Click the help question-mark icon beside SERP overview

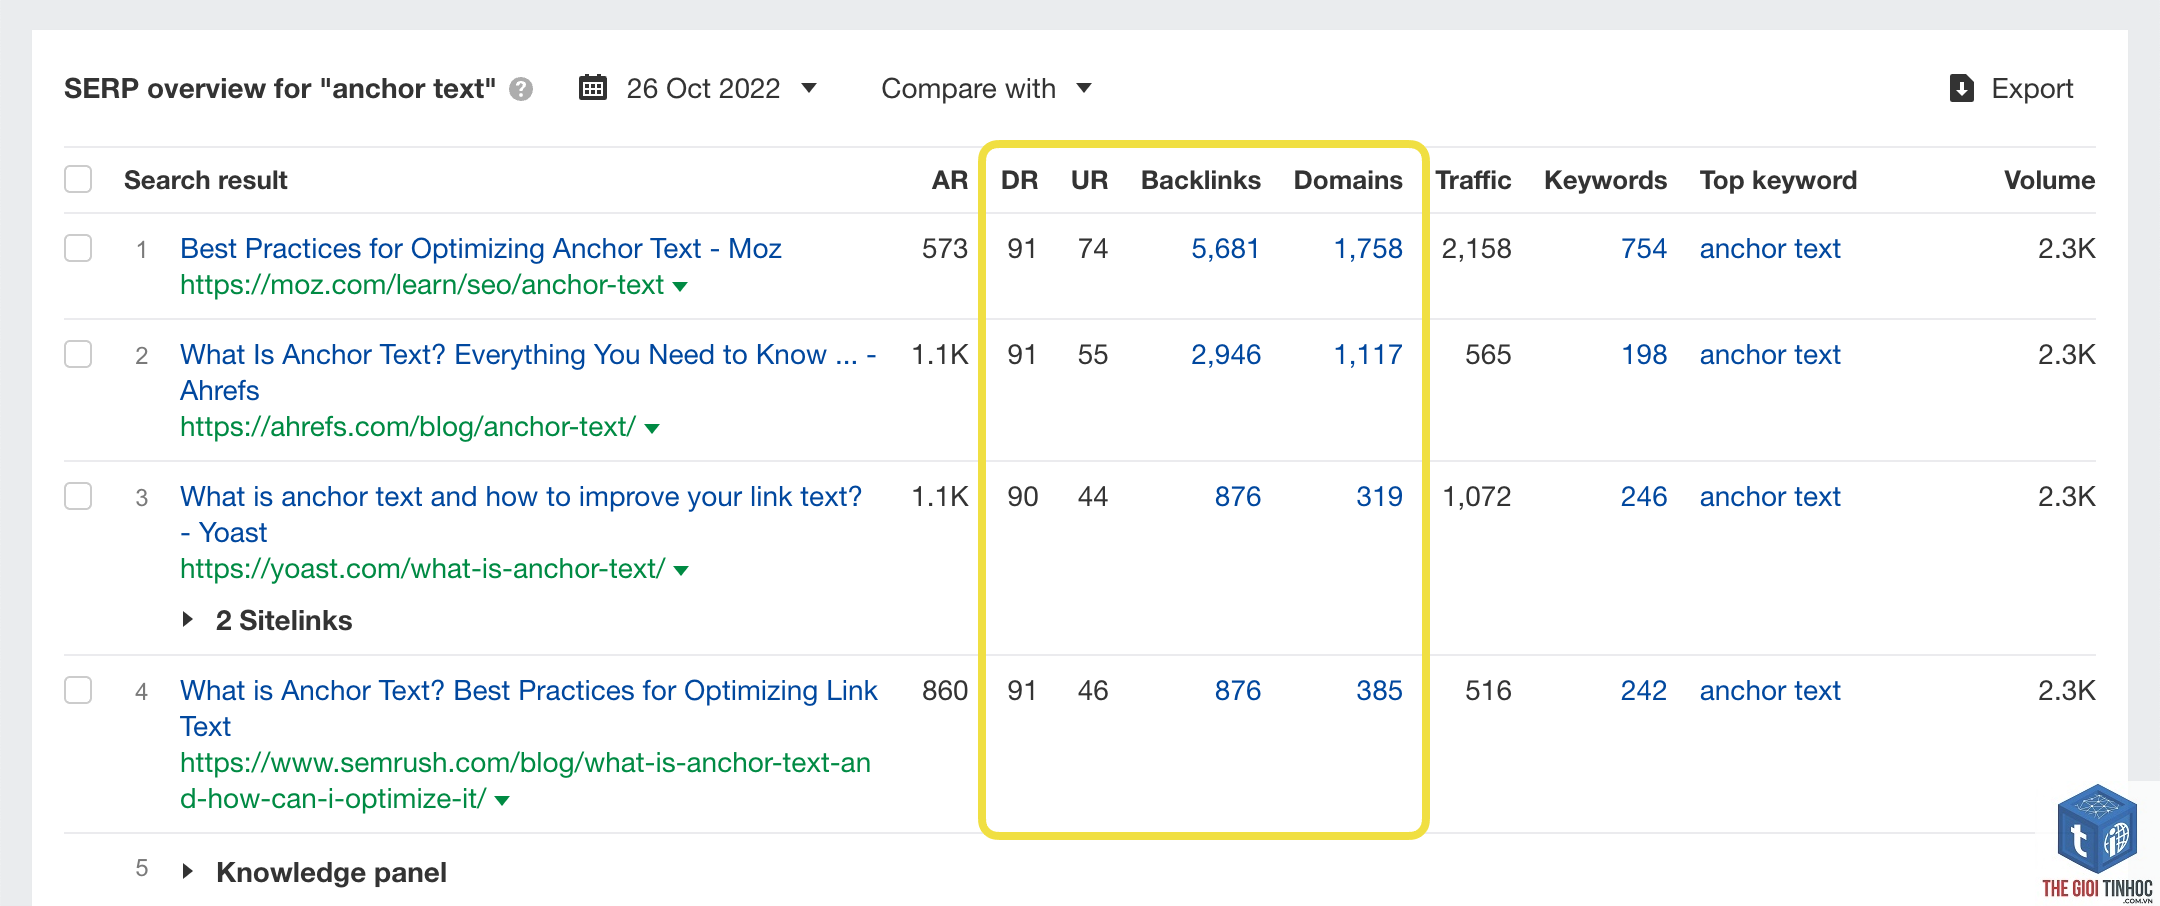520,89
